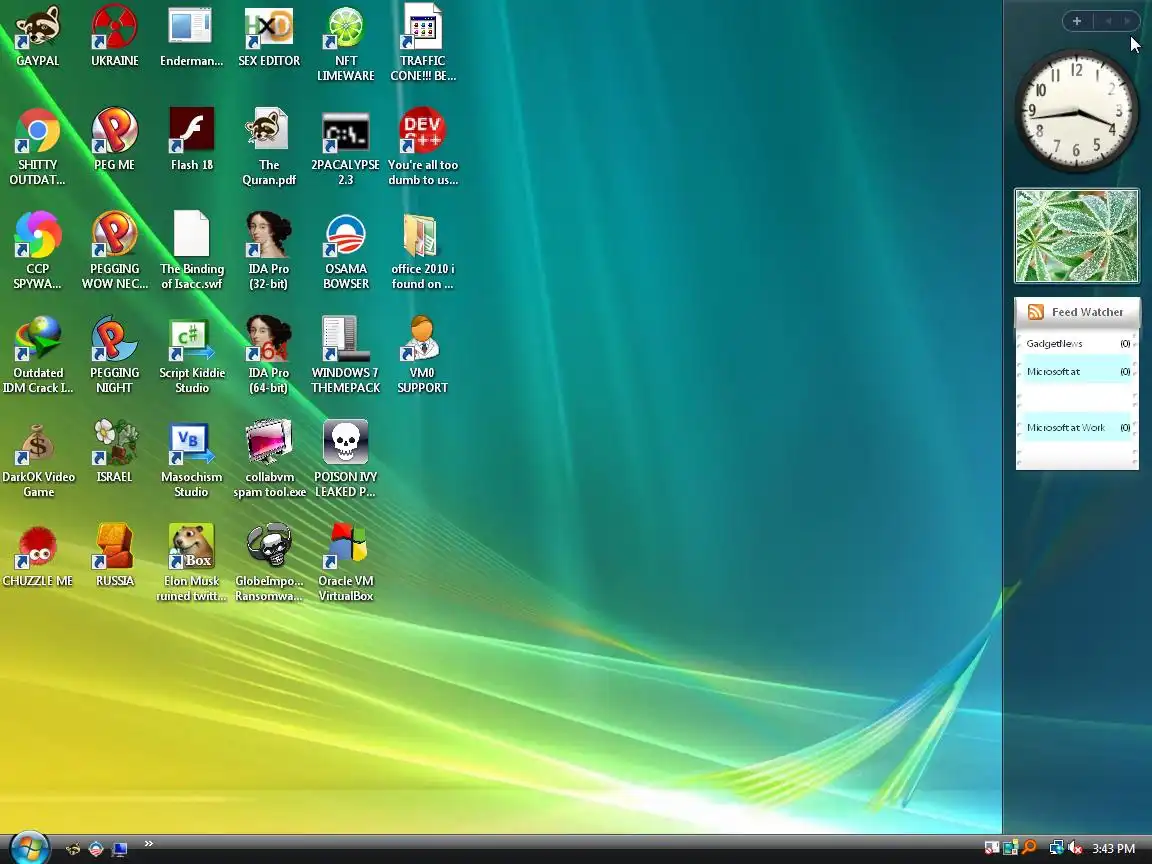Launch Oracle VM VirtualBox
The image size is (1152, 864).
coord(345,564)
